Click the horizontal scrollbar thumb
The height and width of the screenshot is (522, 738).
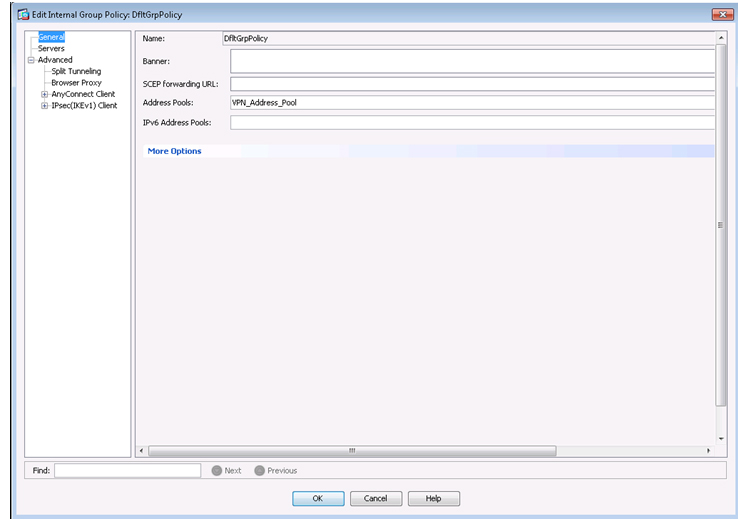tap(352, 451)
